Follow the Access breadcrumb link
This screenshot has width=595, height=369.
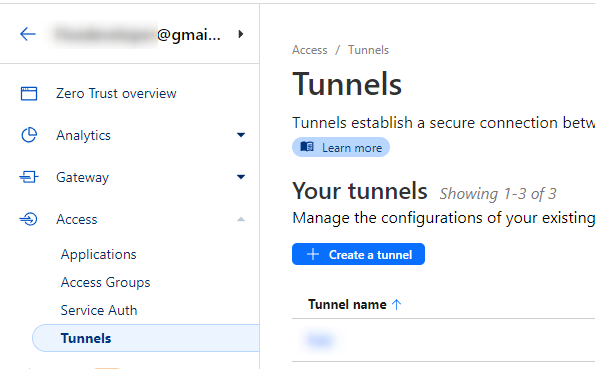[310, 50]
